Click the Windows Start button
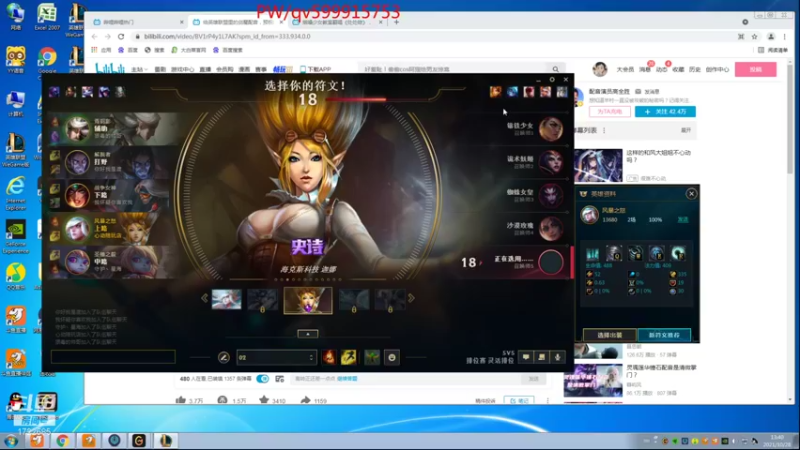Viewport: 800px width, 450px height. tap(11, 440)
